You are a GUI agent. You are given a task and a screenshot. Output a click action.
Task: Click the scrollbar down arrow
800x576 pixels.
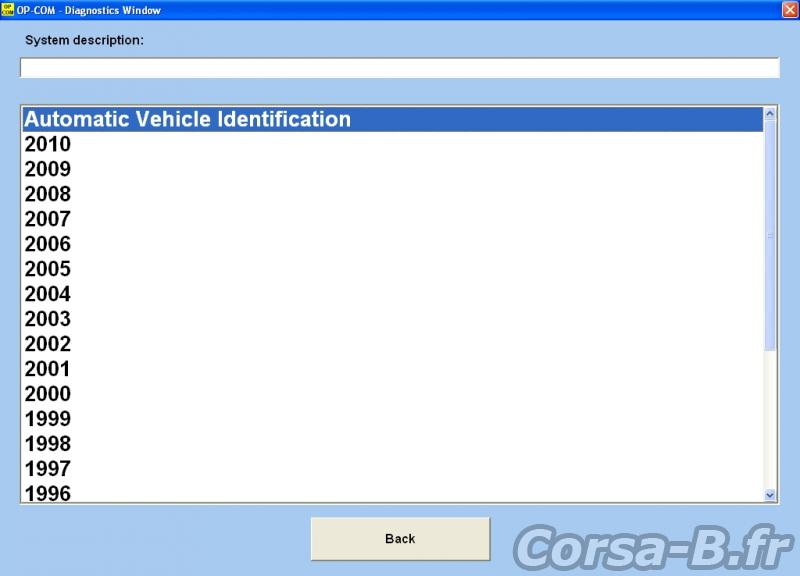pos(770,494)
